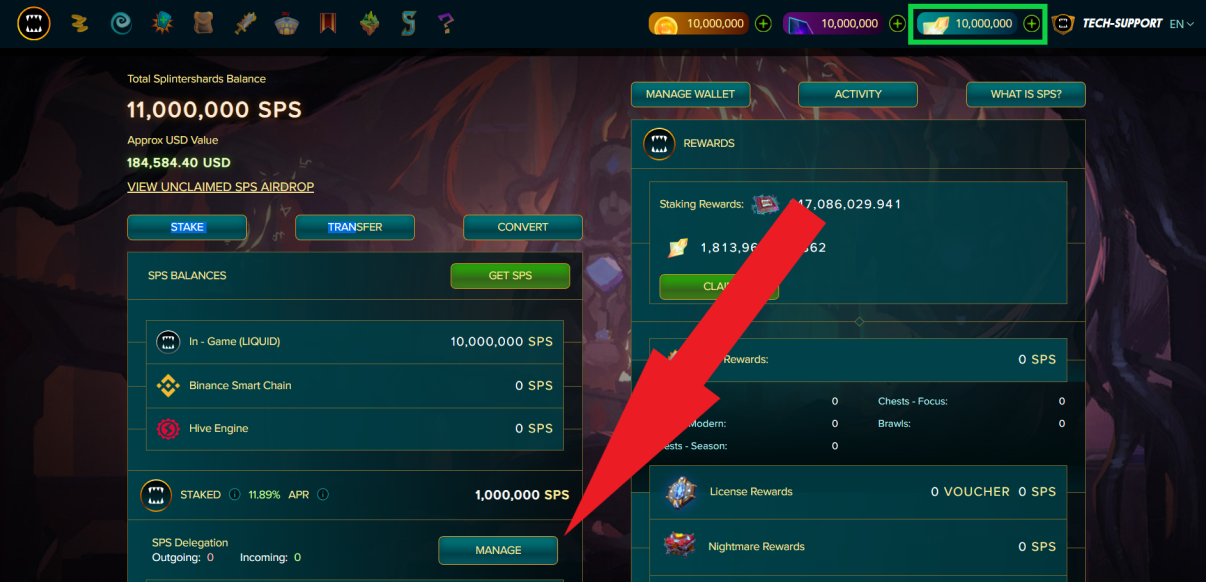Select the sword battle icon in navbar
The width and height of the screenshot is (1206, 582).
point(247,23)
